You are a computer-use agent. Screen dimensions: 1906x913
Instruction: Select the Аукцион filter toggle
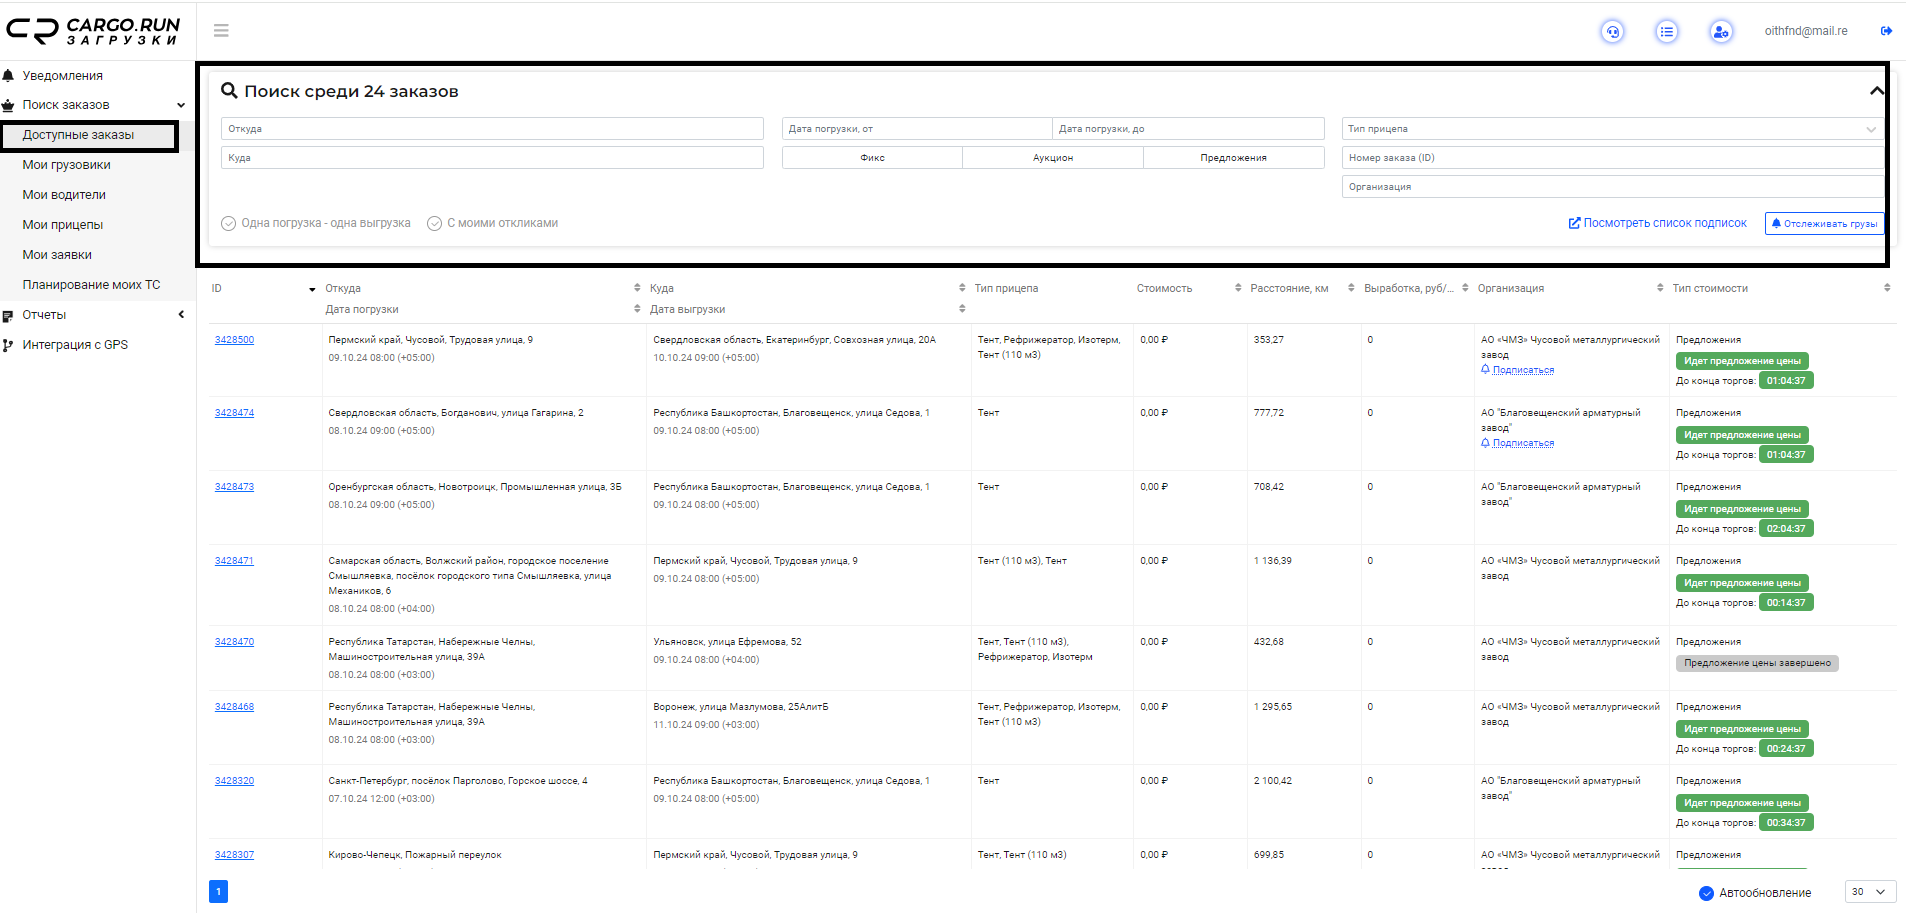tap(1052, 158)
